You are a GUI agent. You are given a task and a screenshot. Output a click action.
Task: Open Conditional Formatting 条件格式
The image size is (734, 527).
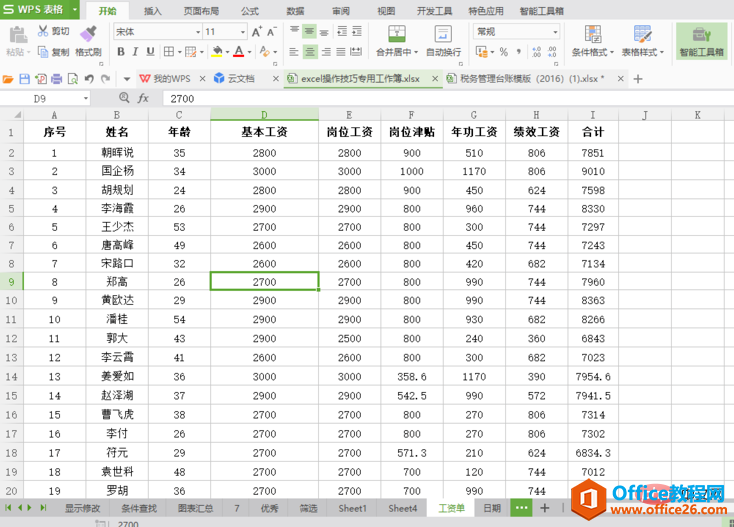click(593, 41)
